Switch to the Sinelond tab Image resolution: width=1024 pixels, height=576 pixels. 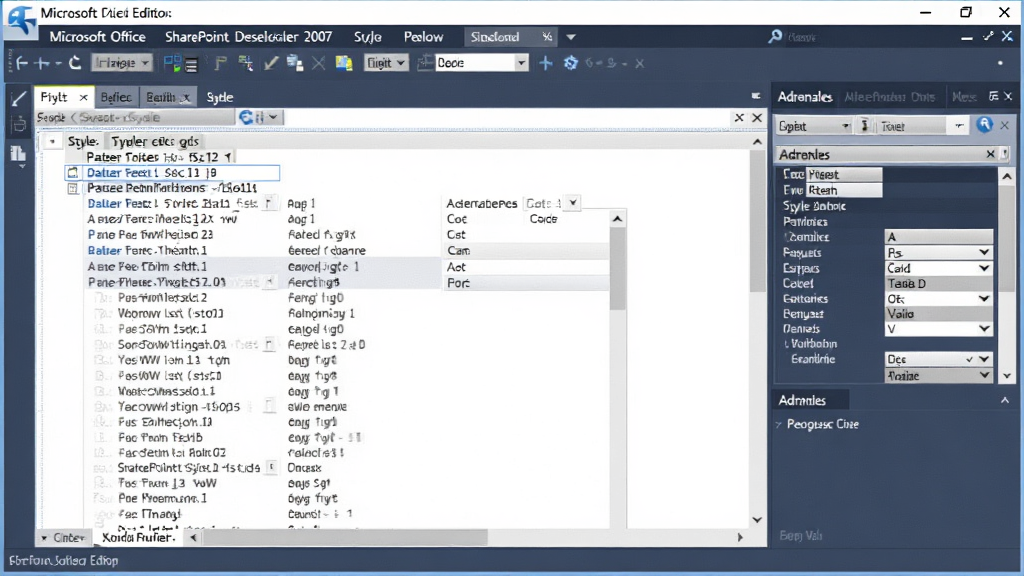[x=495, y=37]
